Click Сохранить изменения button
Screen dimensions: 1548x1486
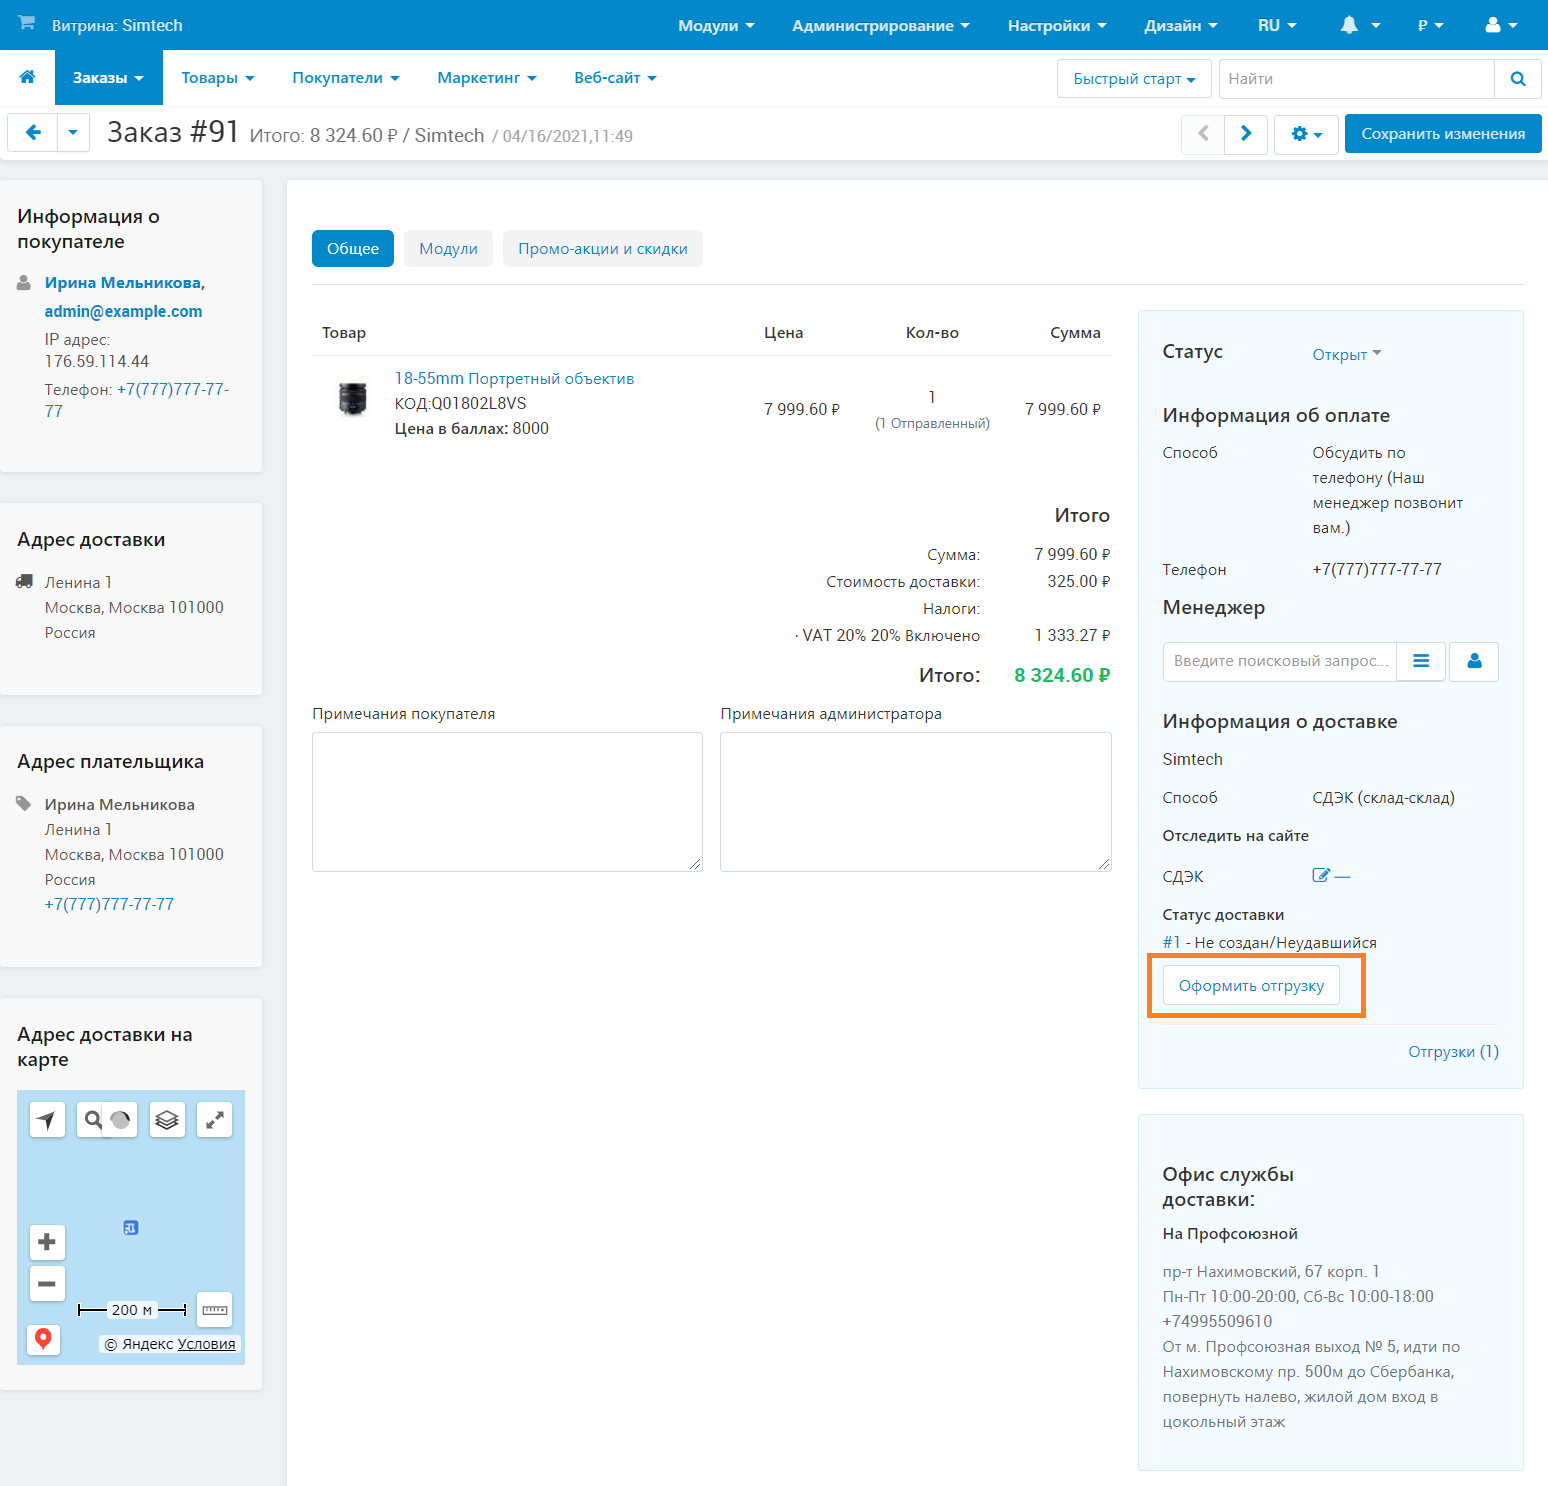click(x=1442, y=134)
